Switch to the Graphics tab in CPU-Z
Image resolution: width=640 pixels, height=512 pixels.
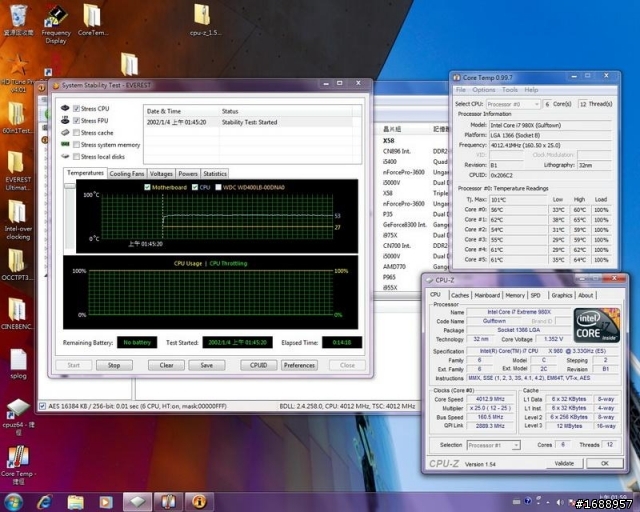click(562, 295)
